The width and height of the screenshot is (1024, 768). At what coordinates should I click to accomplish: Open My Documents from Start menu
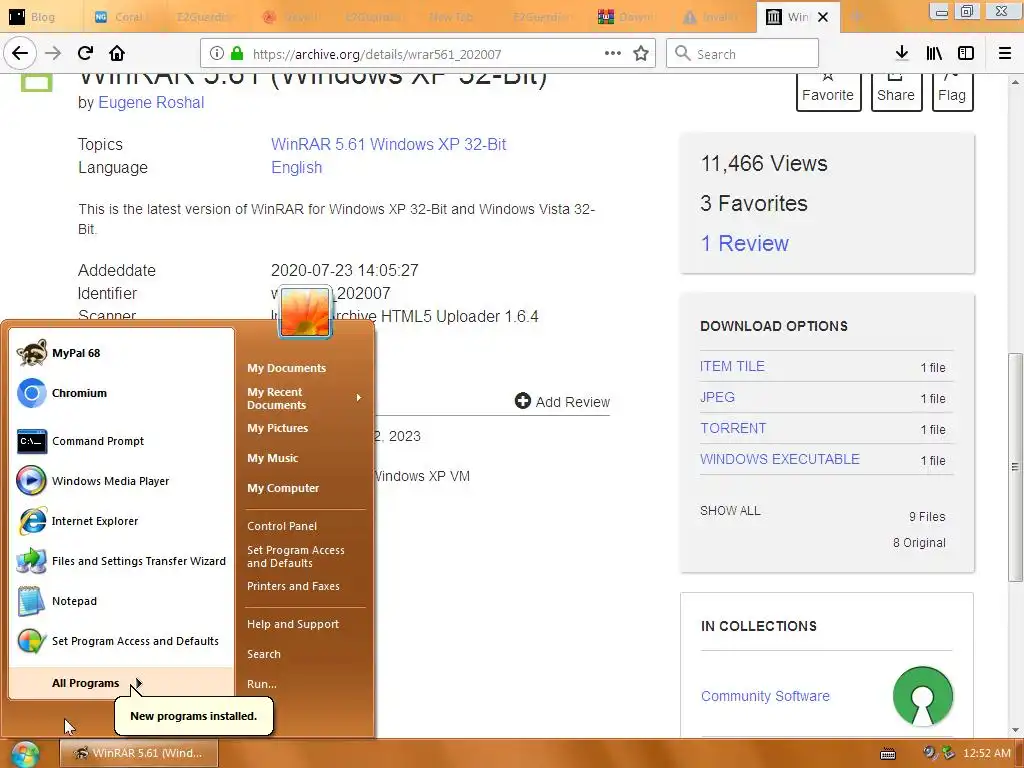coord(287,368)
